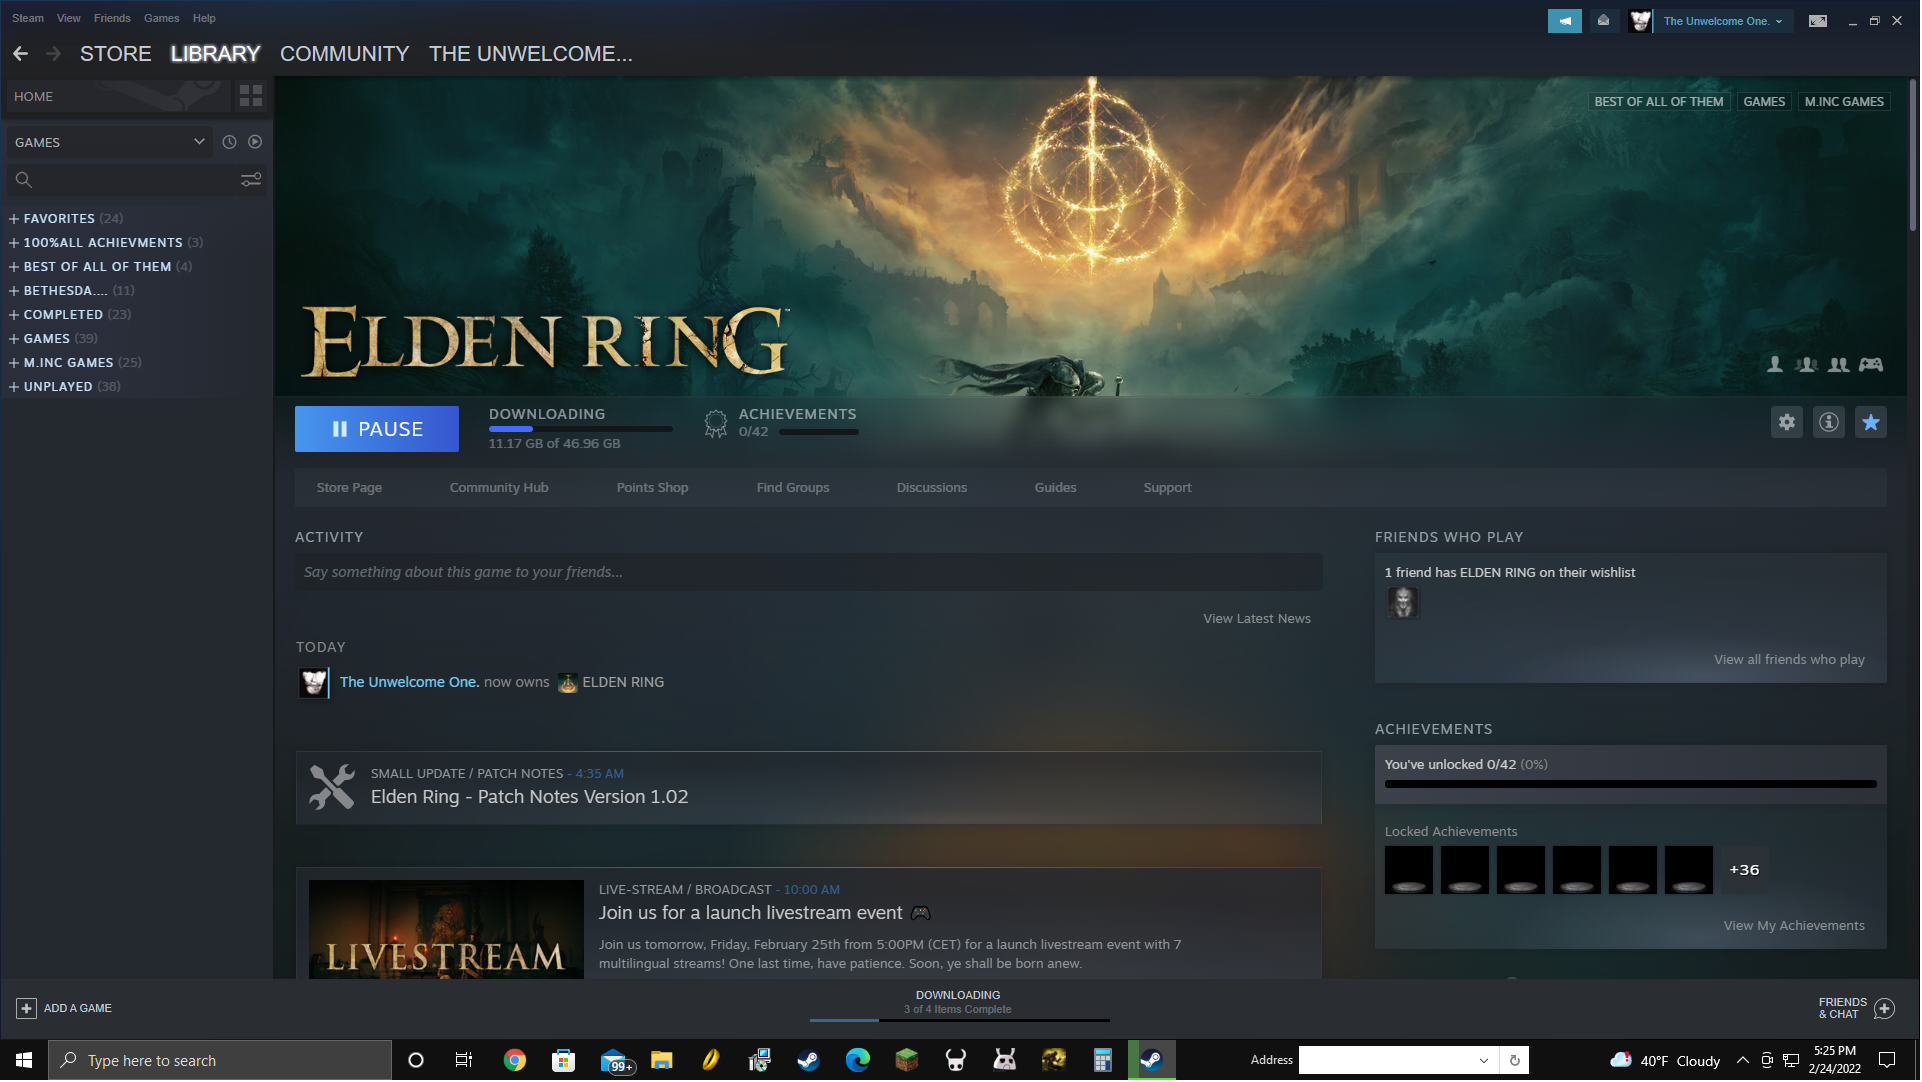
Task: Go to the STORE tab
Action: pyautogui.click(x=116, y=54)
